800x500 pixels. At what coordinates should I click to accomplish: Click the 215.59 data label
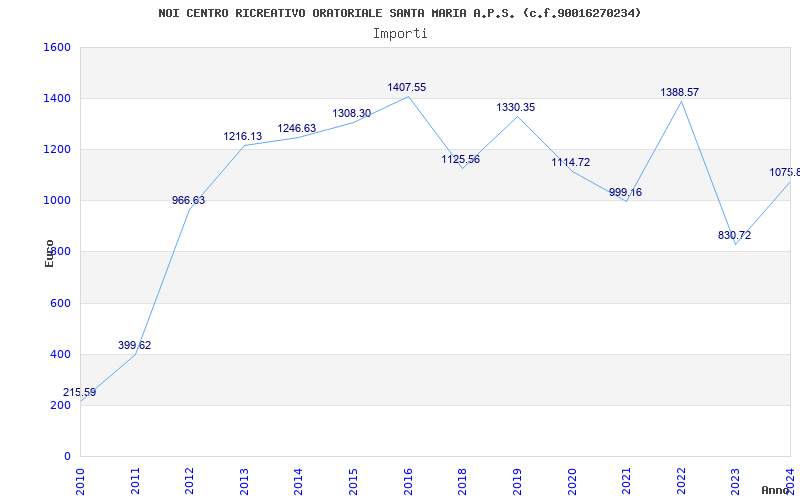[x=80, y=392]
